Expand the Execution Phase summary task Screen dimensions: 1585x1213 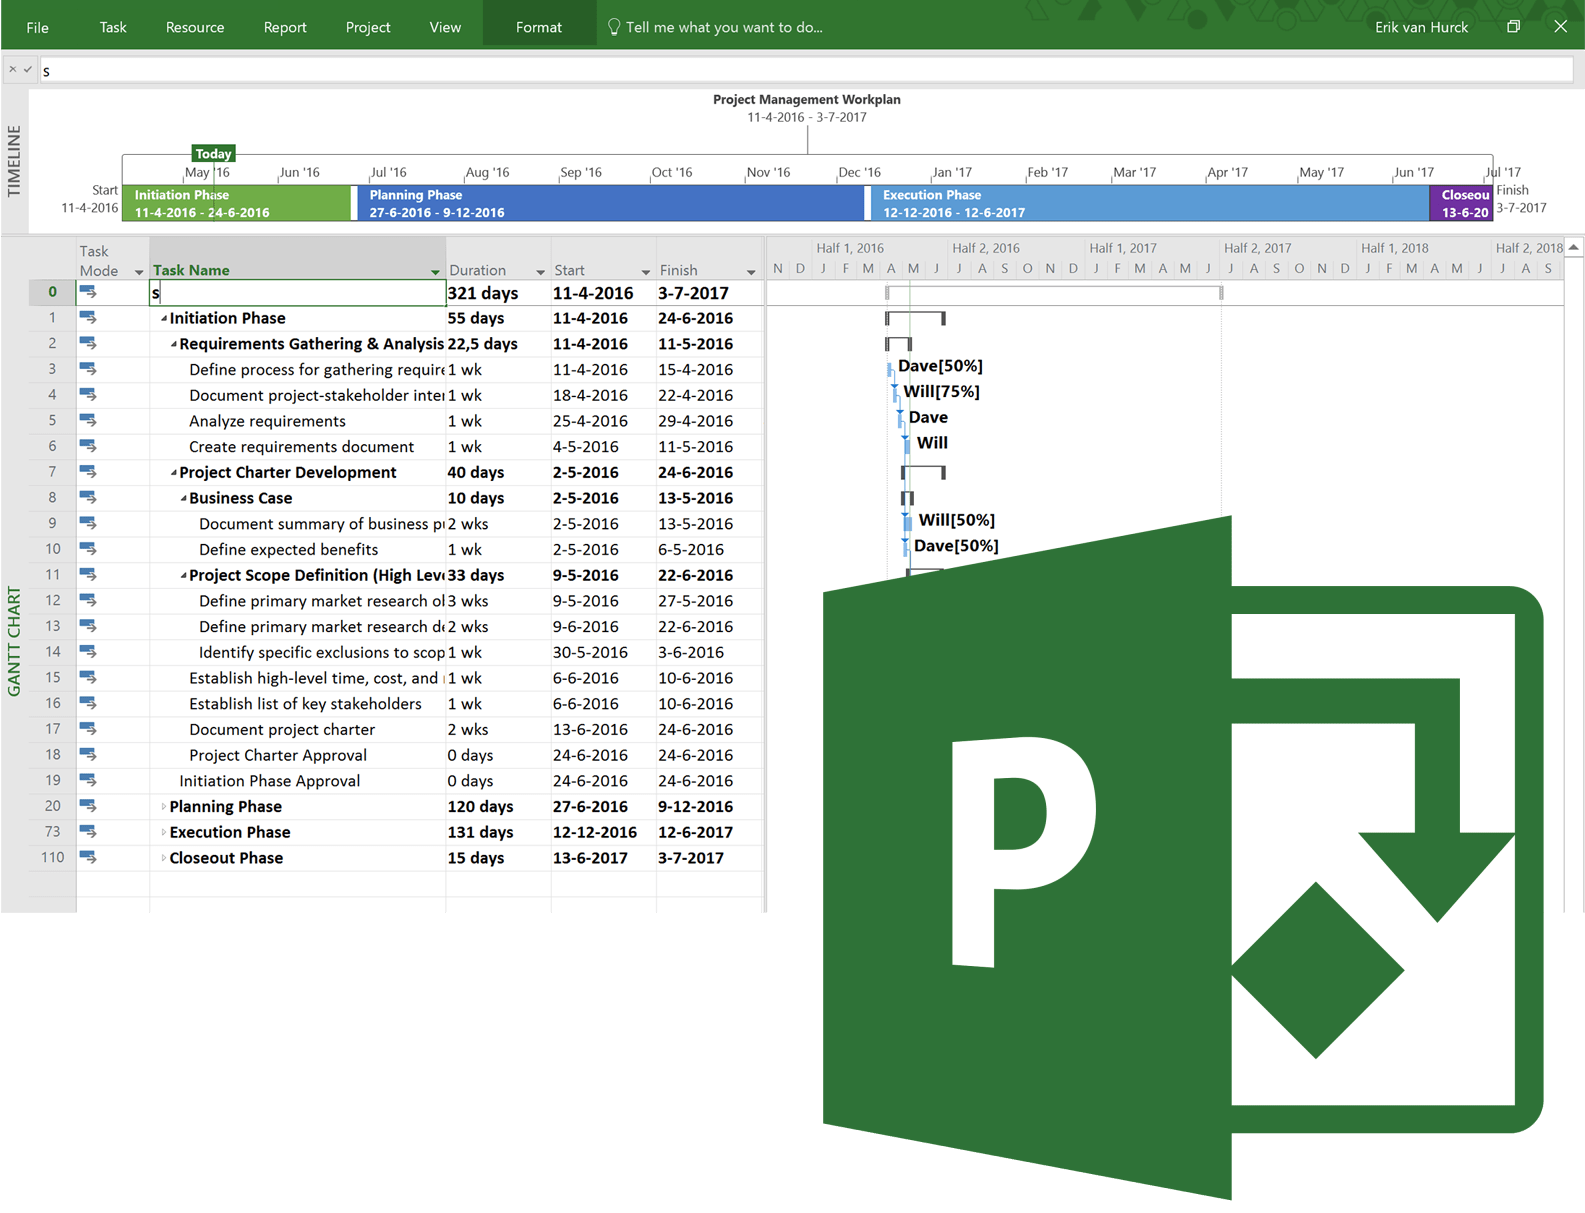164,833
